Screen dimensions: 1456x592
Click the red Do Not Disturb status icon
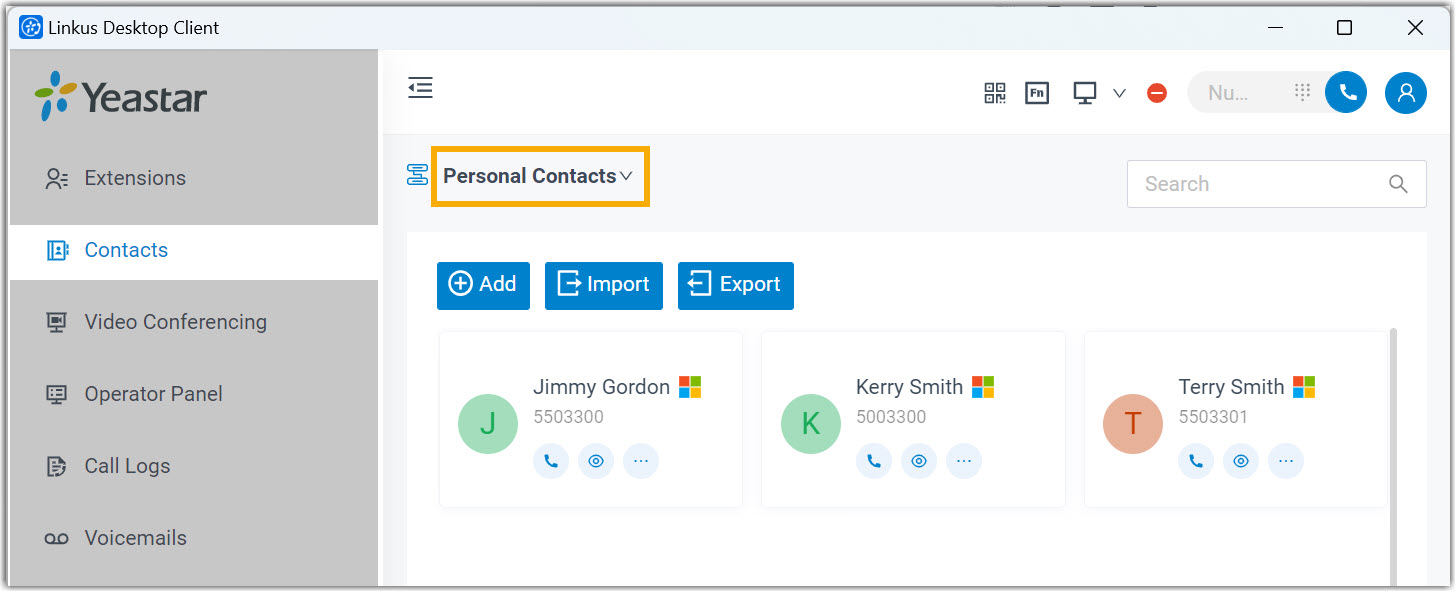(x=1157, y=93)
